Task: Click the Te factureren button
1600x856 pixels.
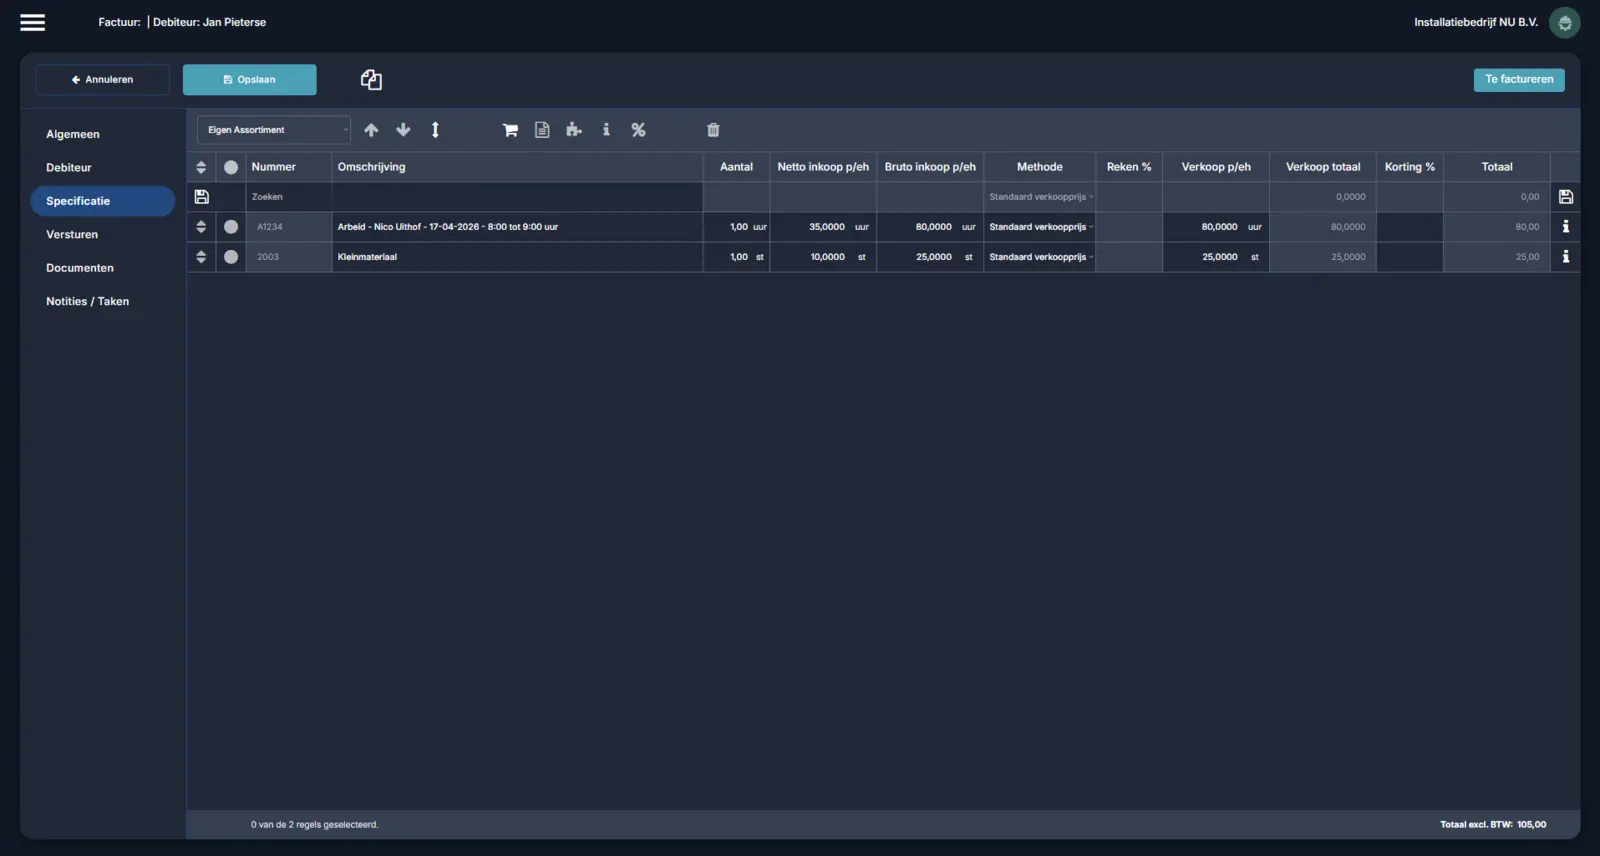Action: pos(1519,80)
